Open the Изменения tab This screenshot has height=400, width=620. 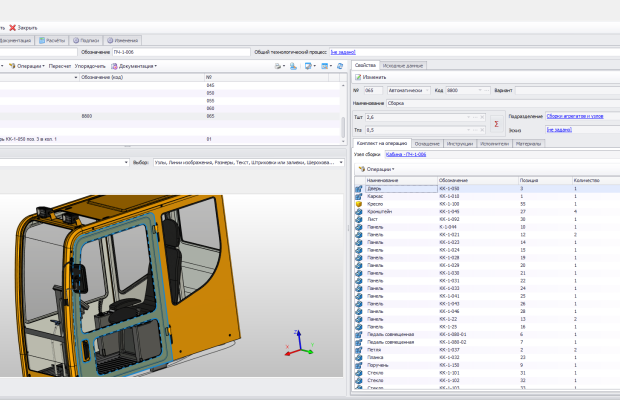123,40
